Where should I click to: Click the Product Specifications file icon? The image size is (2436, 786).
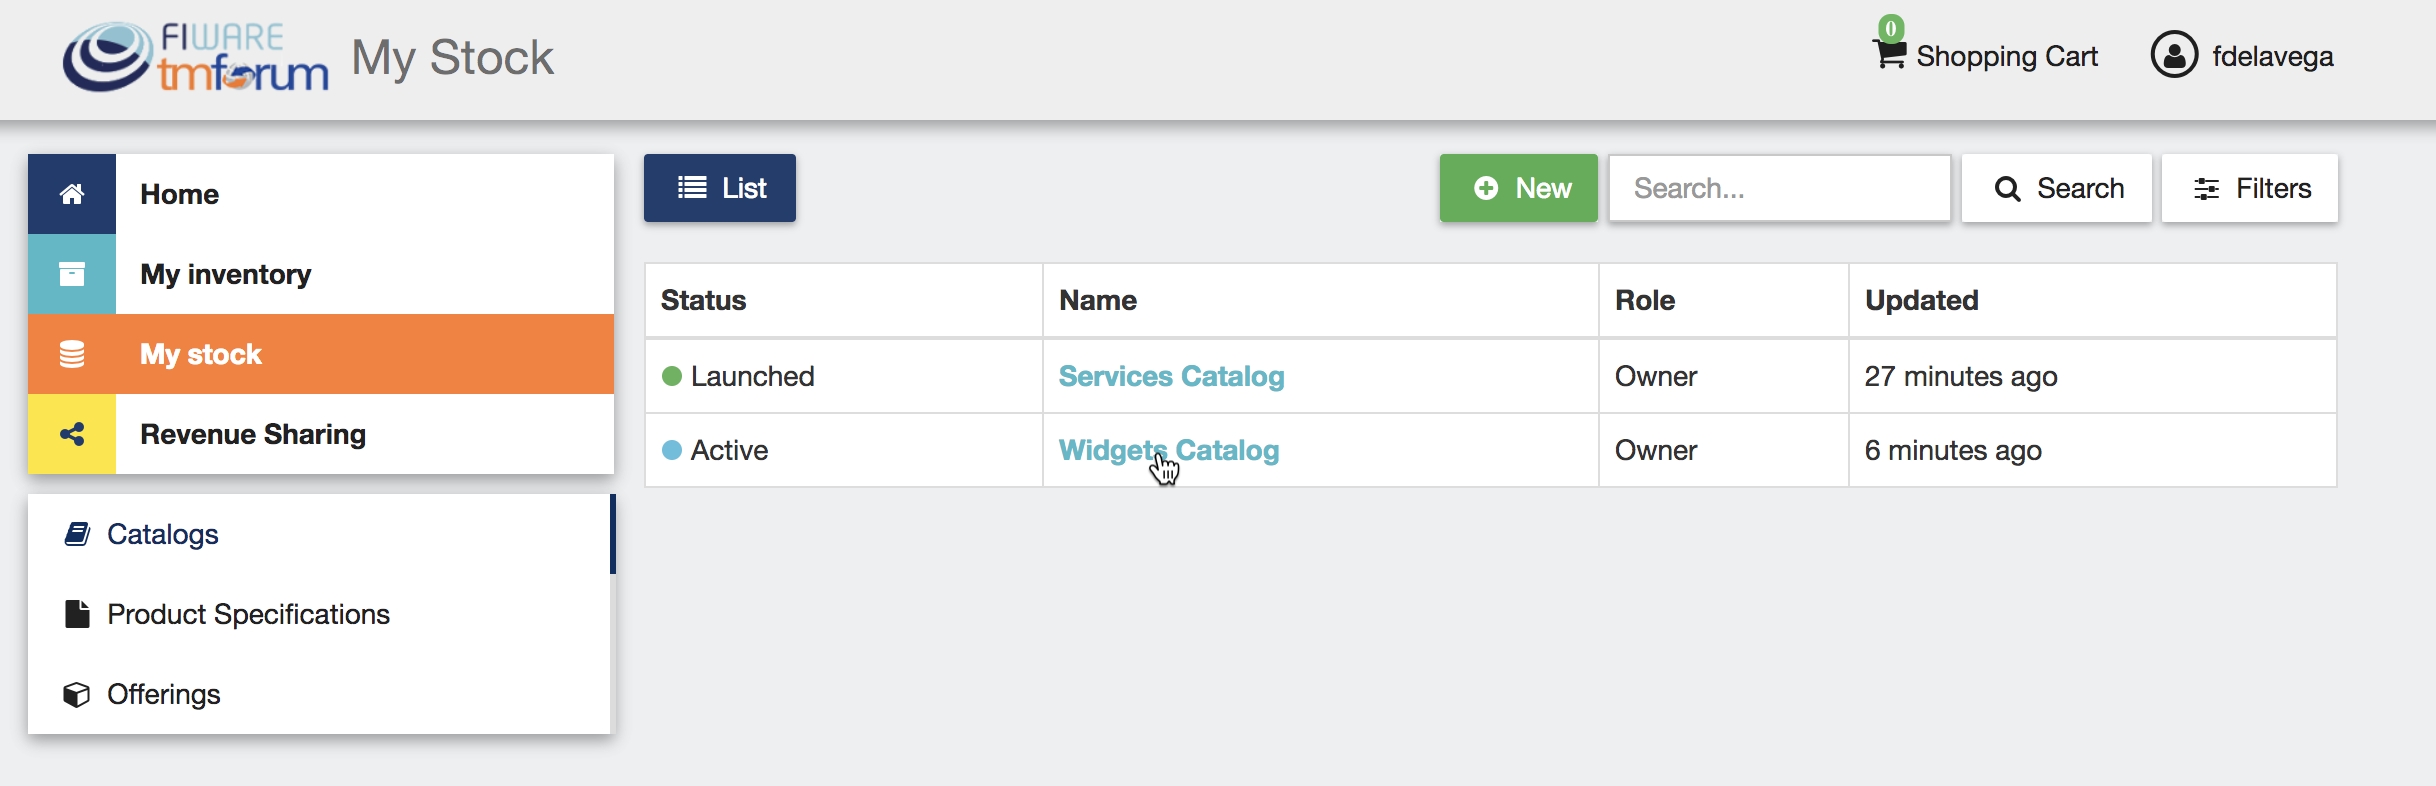click(77, 614)
